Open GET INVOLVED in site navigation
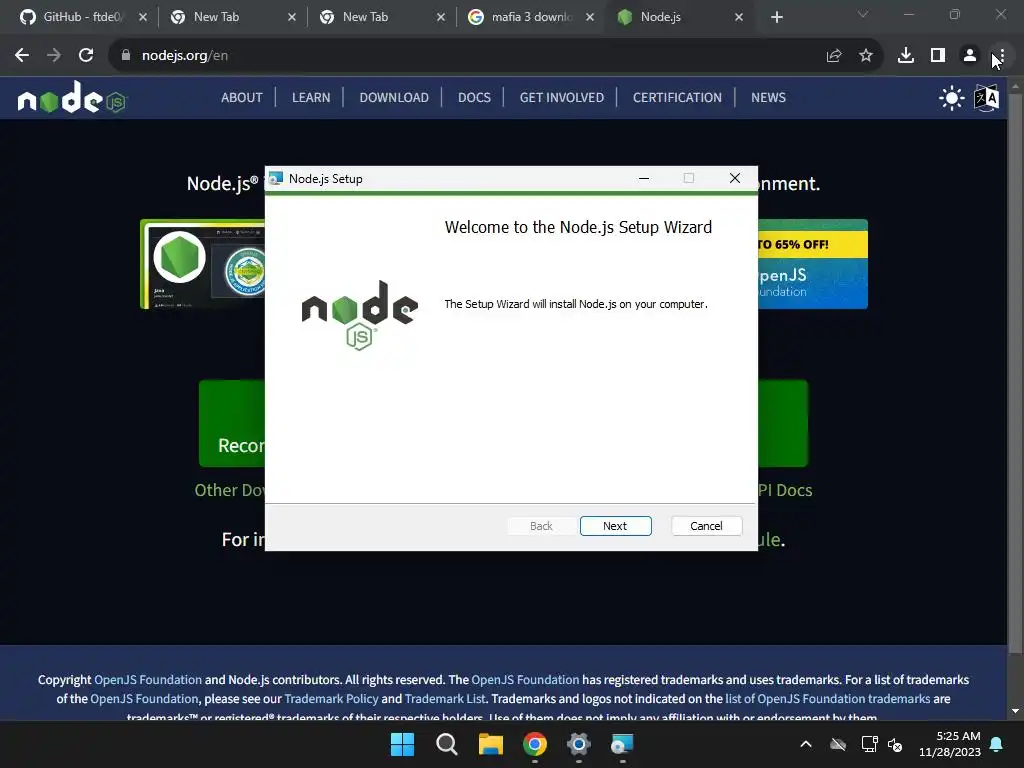The width and height of the screenshot is (1024, 768). coord(562,97)
